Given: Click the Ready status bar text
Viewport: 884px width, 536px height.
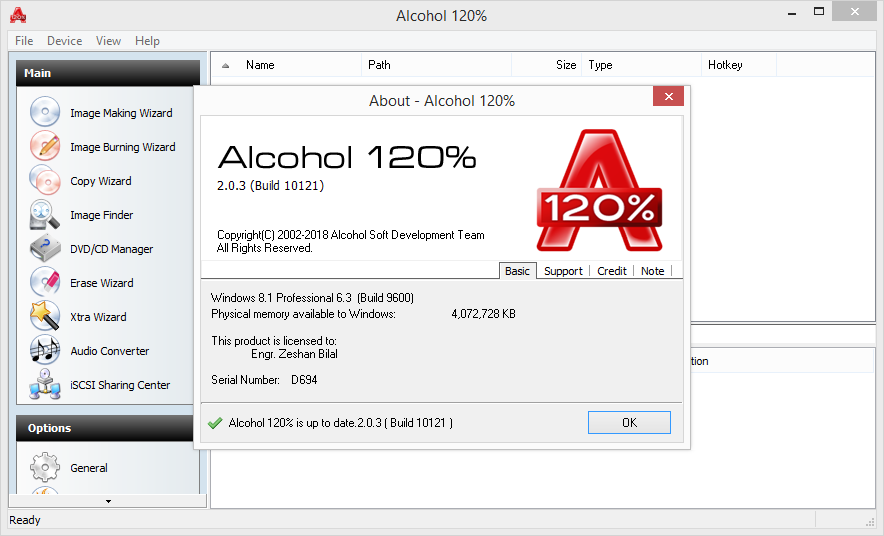Looking at the screenshot, I should 25,520.
